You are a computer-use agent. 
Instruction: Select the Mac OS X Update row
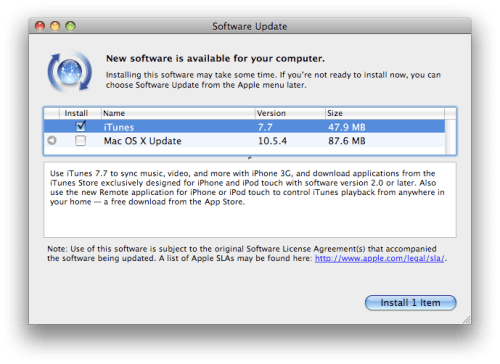pyautogui.click(x=245, y=141)
